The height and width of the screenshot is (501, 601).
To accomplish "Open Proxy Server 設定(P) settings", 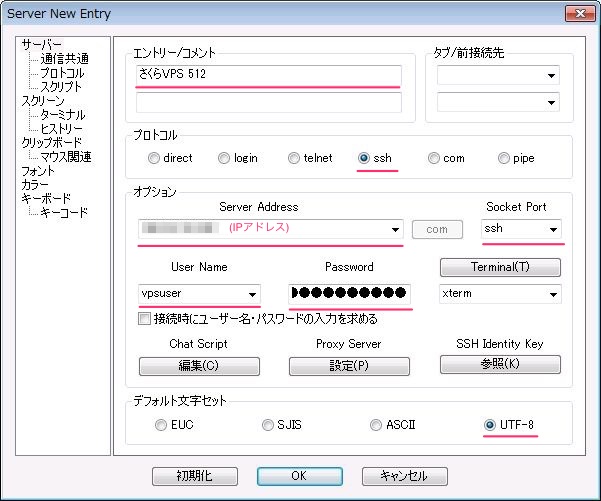I will pos(336,365).
